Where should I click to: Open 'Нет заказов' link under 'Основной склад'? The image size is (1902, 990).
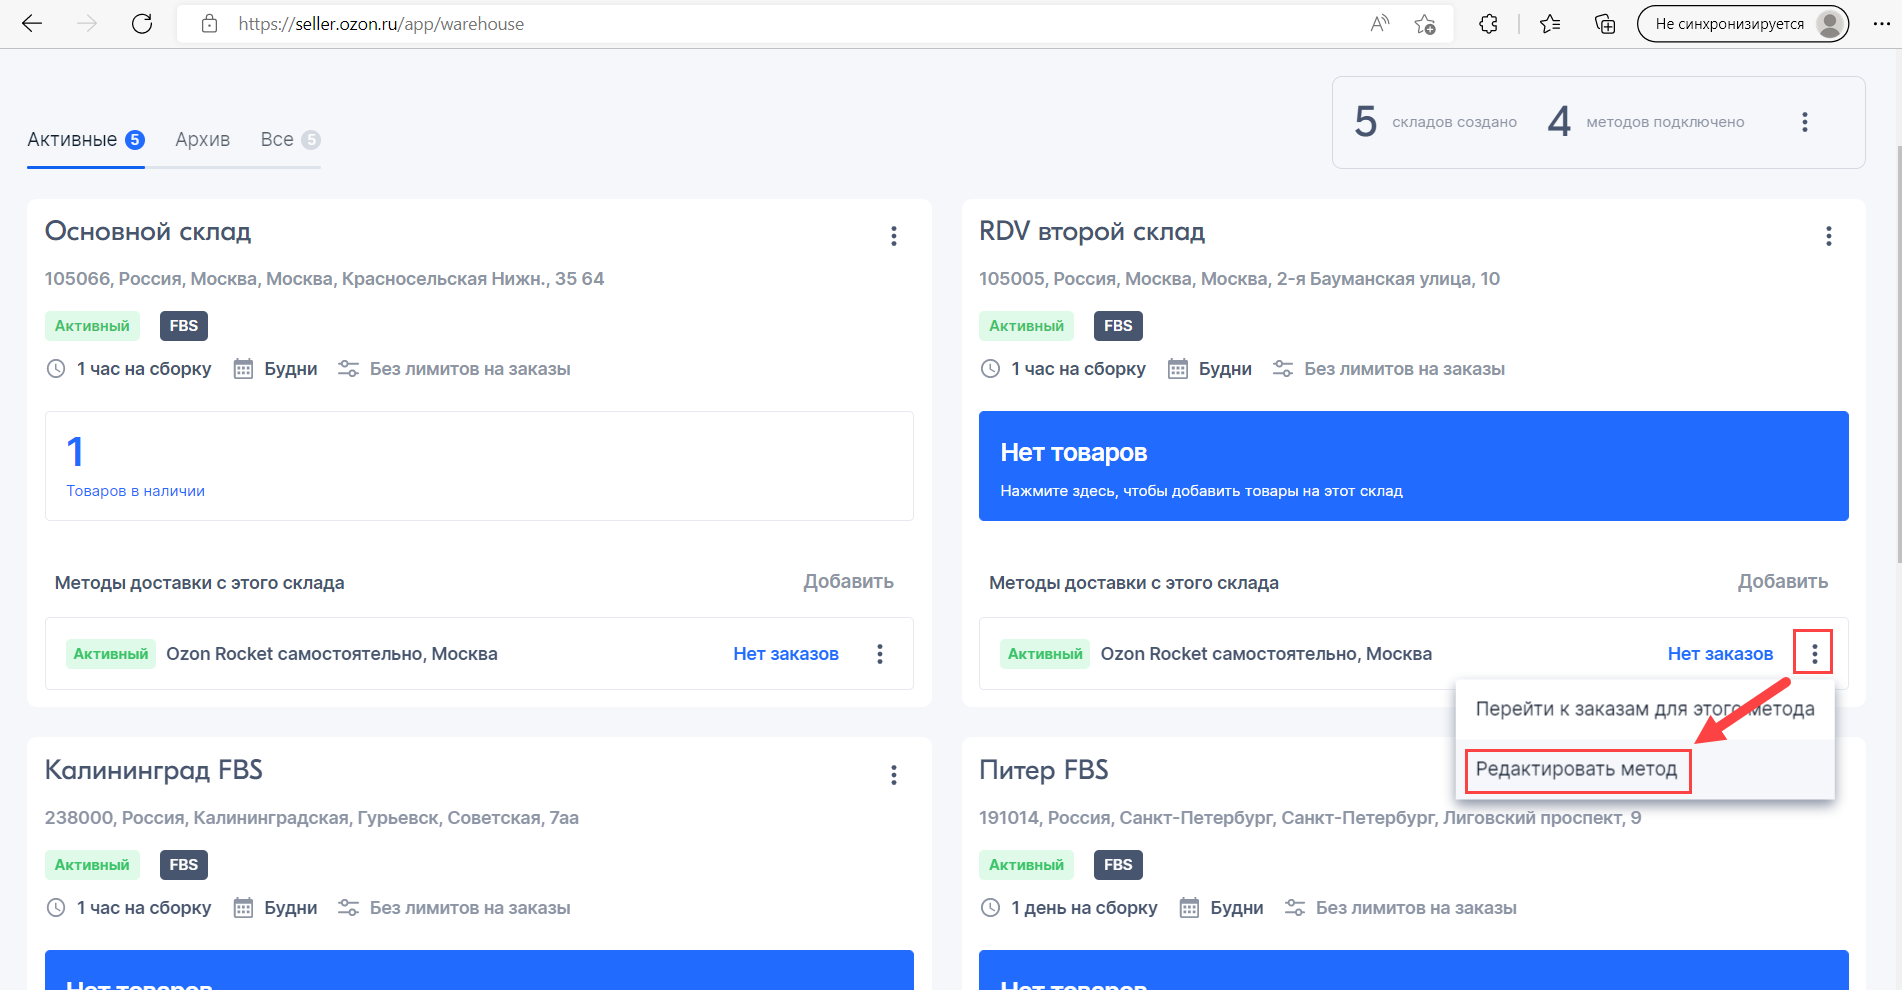786,654
